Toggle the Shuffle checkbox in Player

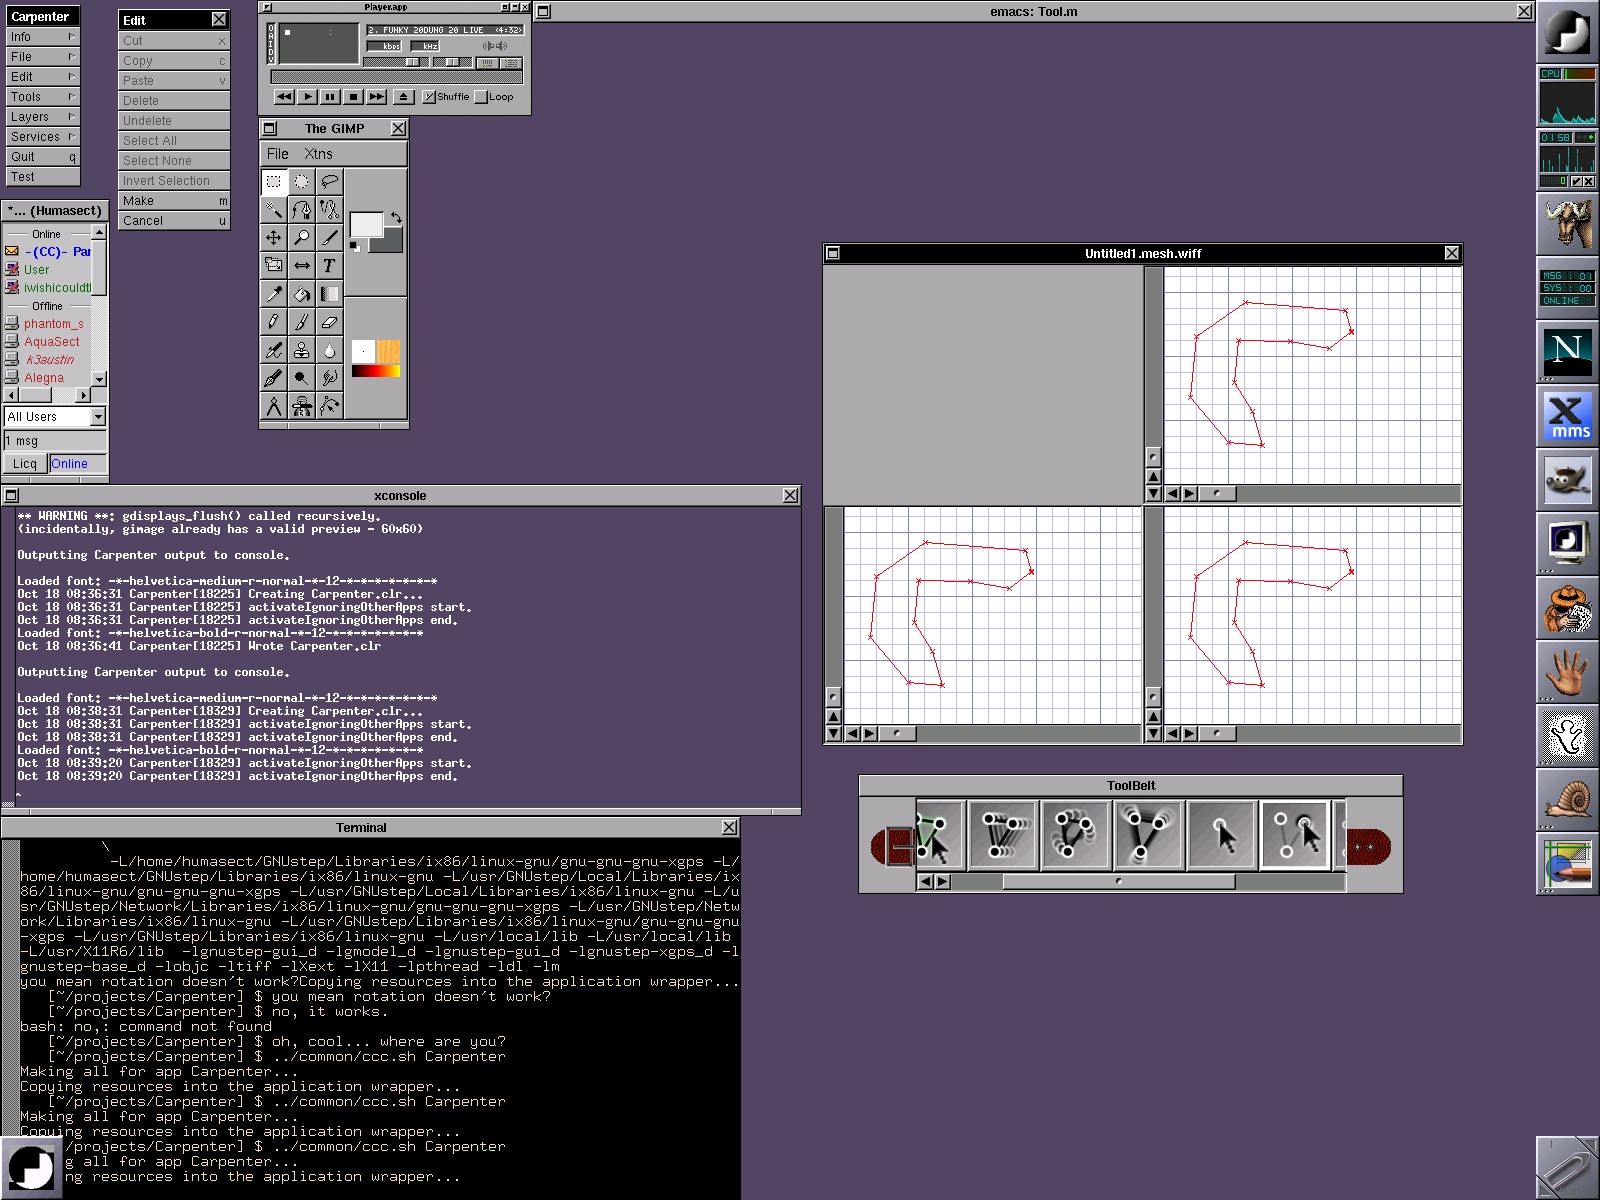point(430,97)
